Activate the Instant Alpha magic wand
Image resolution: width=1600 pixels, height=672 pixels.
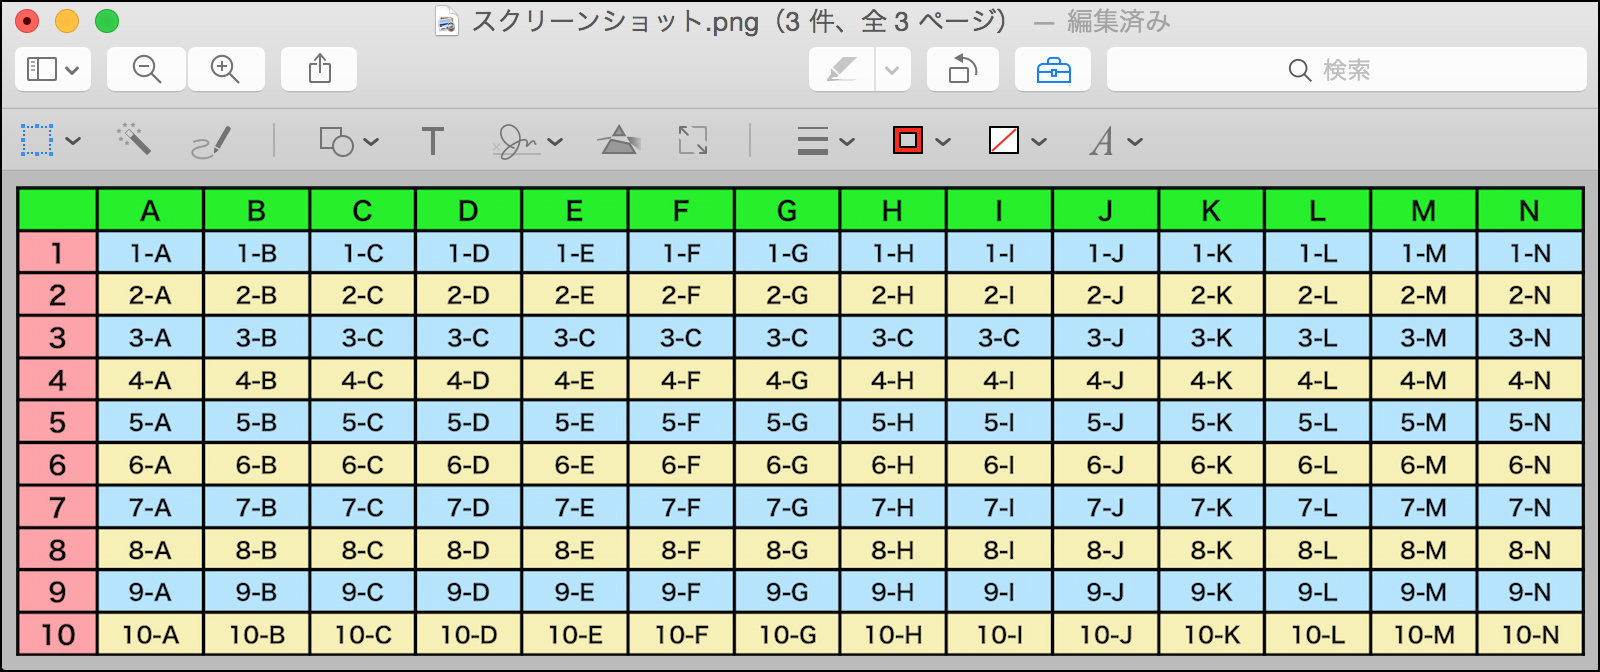[133, 140]
